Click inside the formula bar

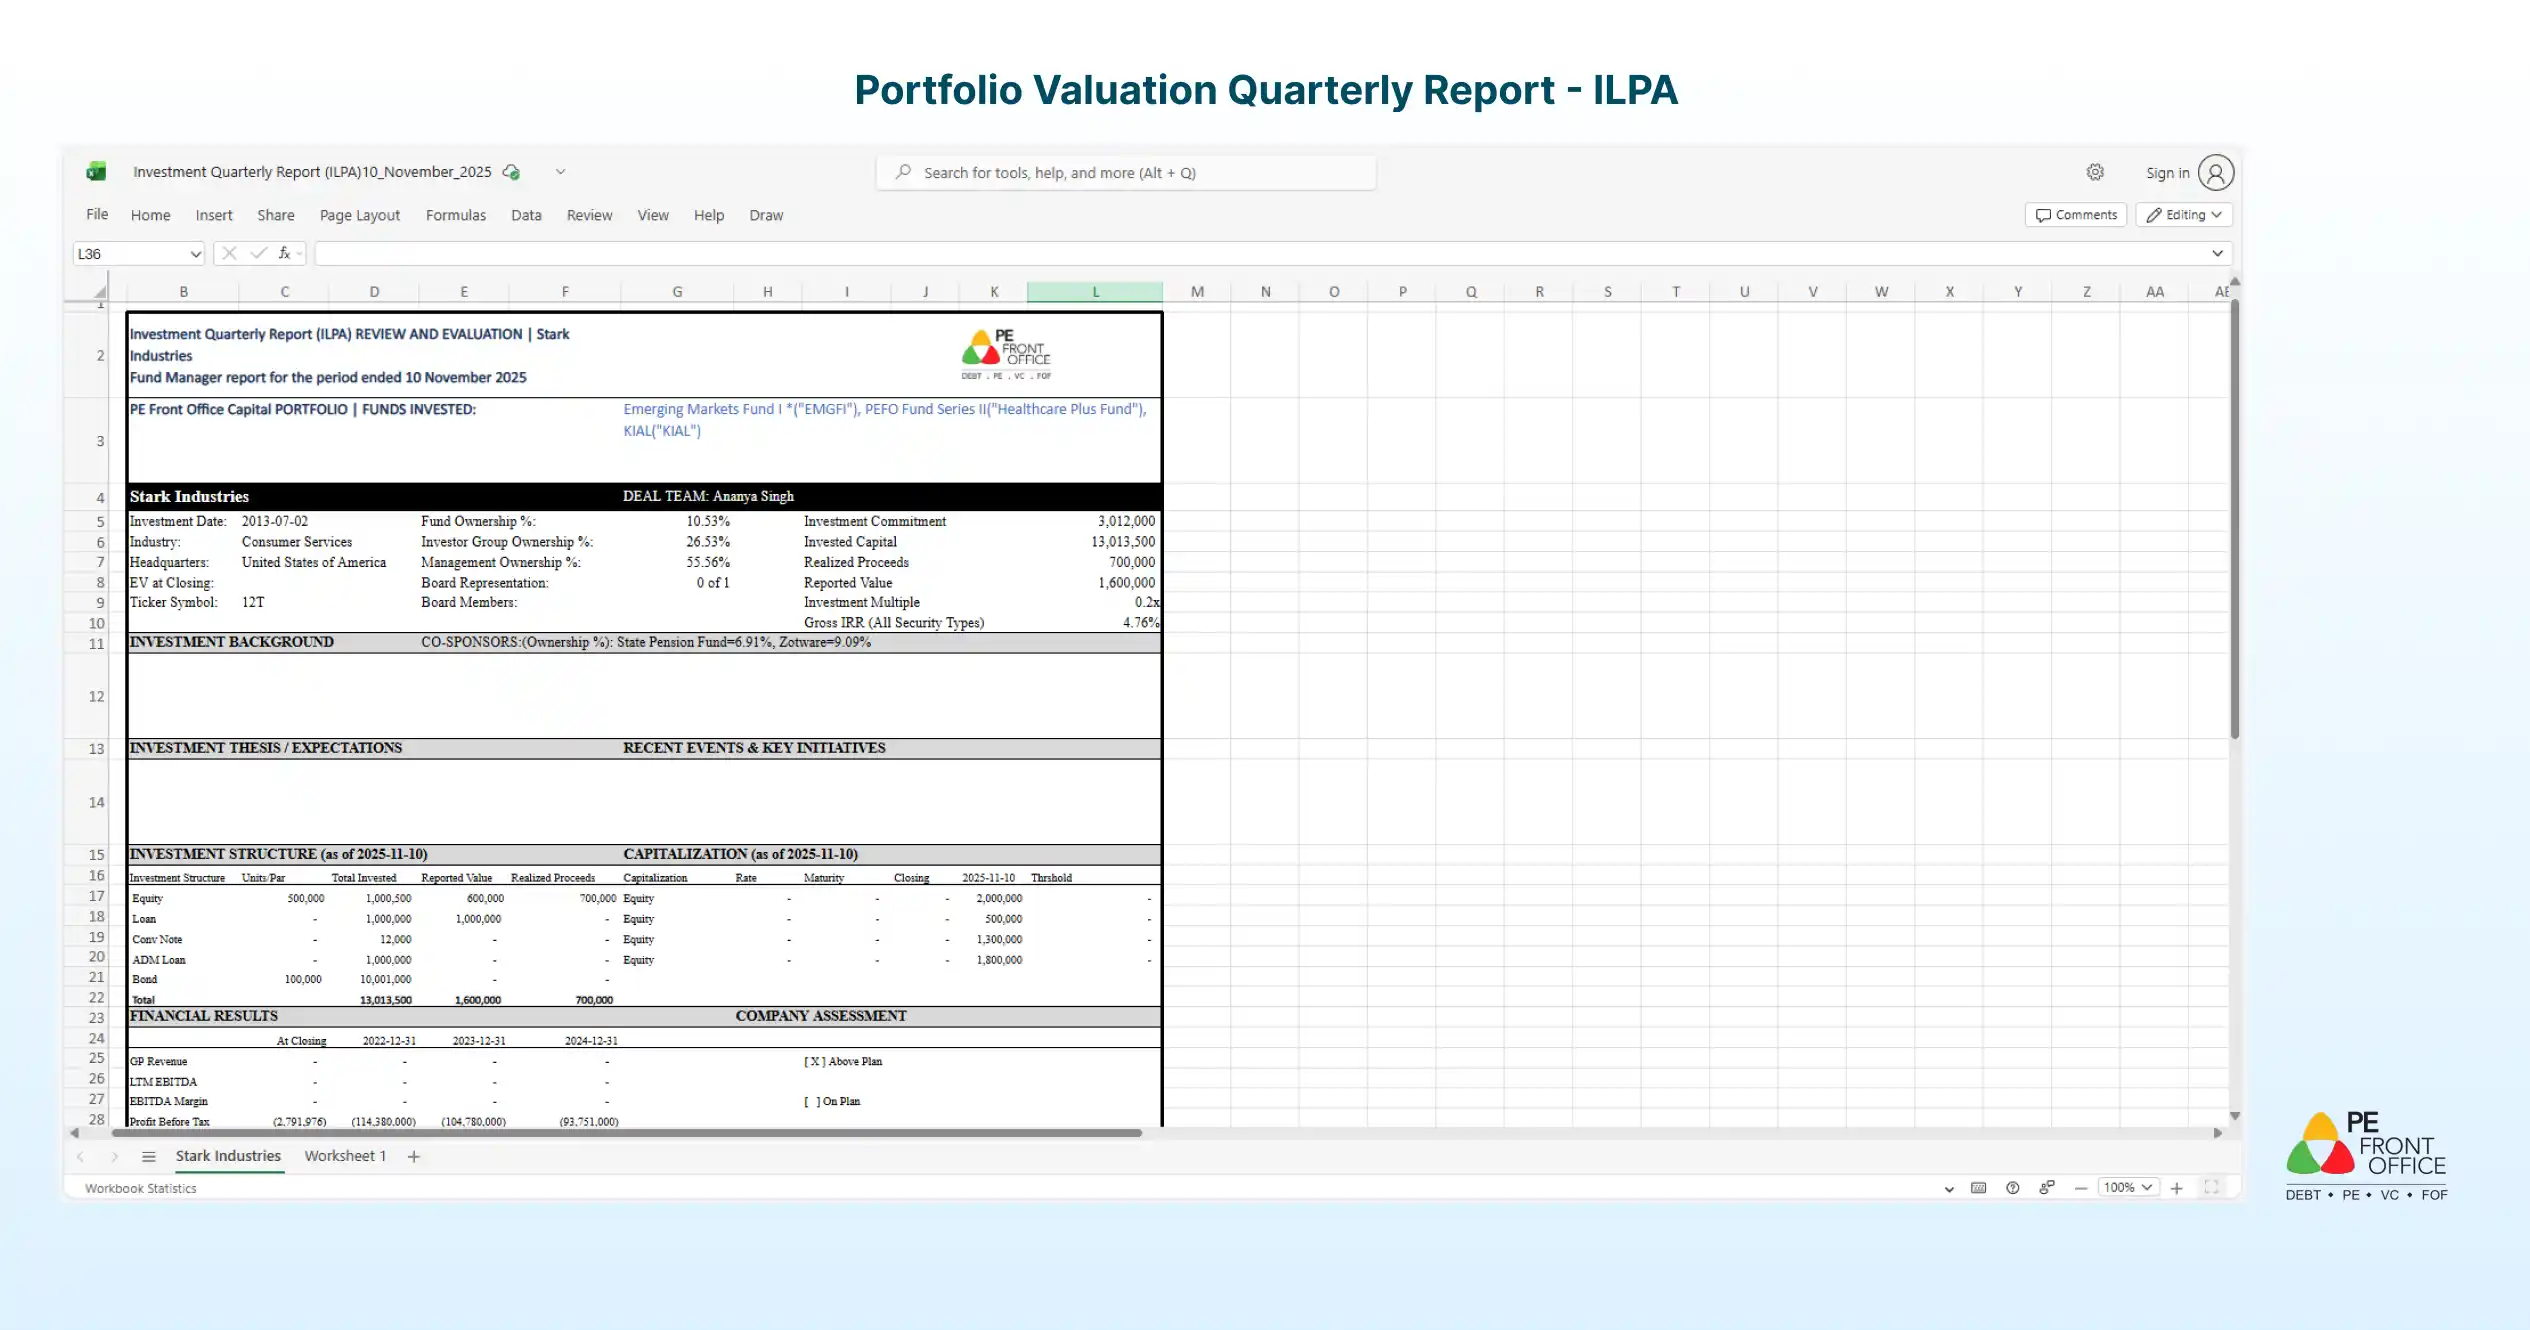click(1260, 254)
